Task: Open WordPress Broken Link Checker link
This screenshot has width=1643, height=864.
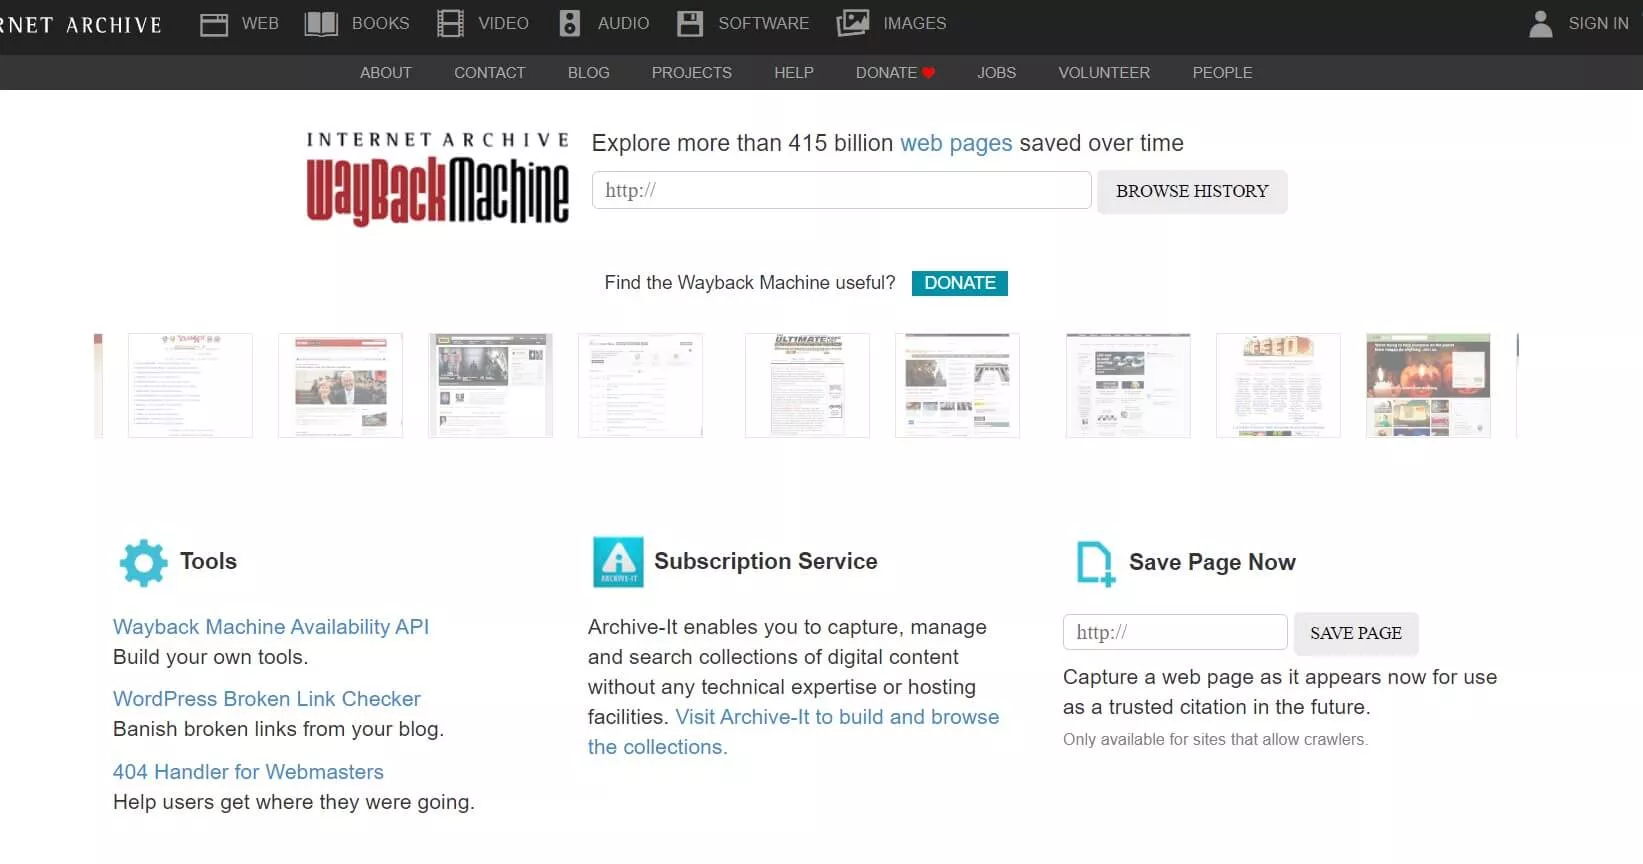Action: (266, 699)
